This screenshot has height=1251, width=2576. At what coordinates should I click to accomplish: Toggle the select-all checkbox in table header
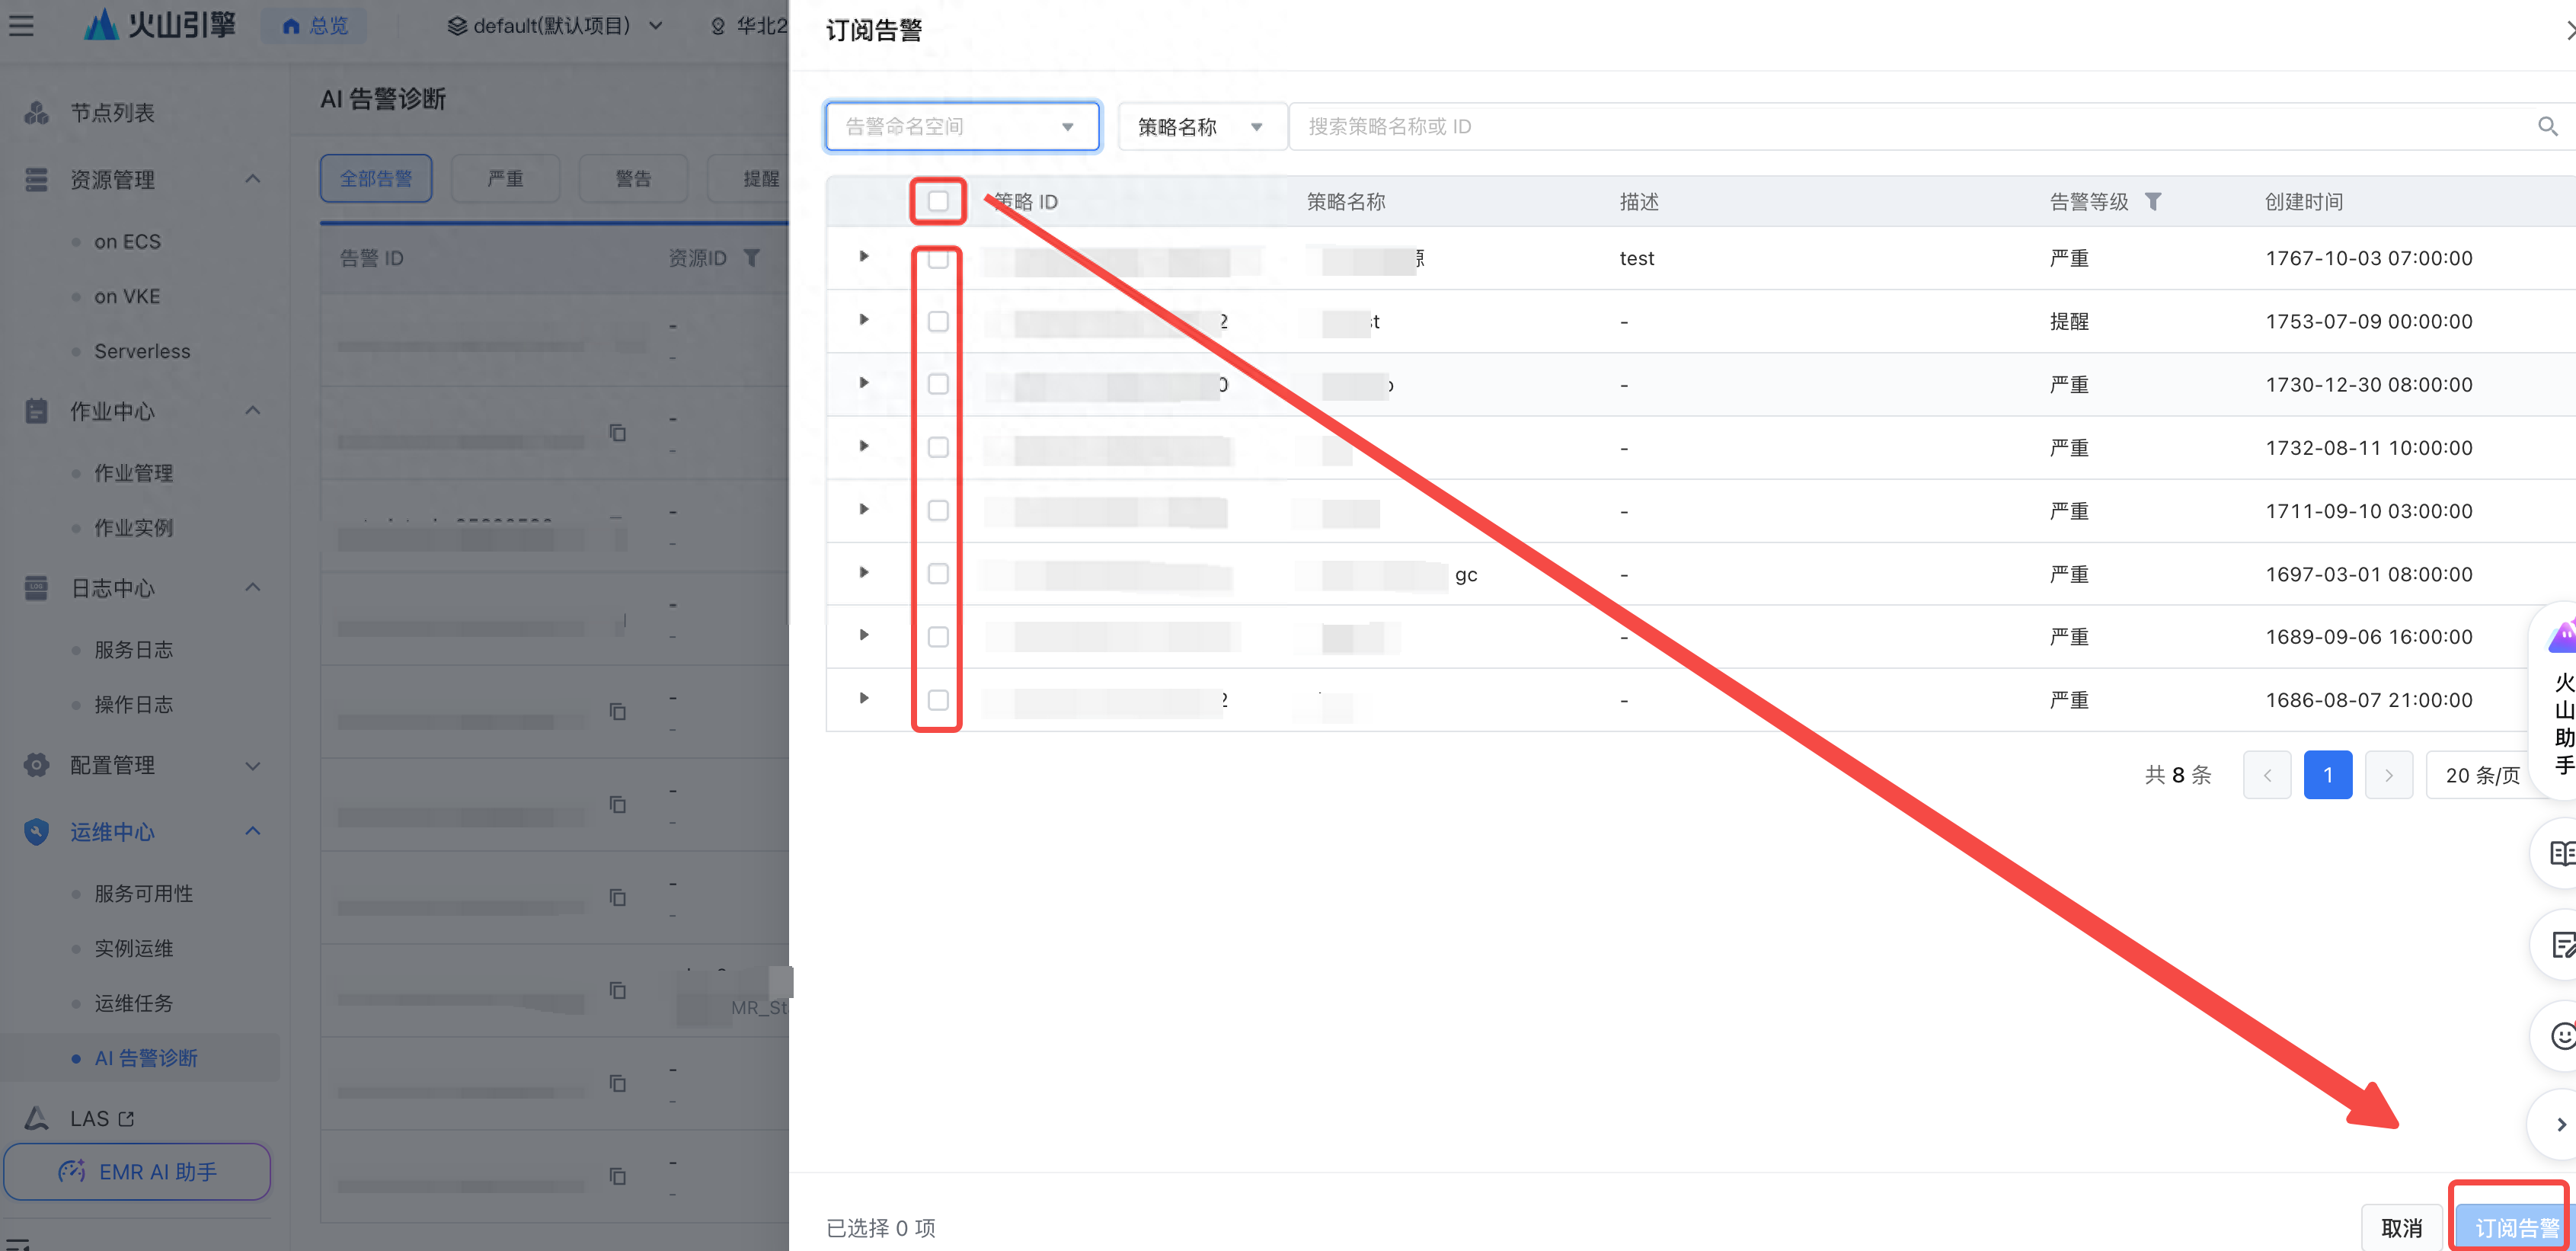tap(937, 201)
